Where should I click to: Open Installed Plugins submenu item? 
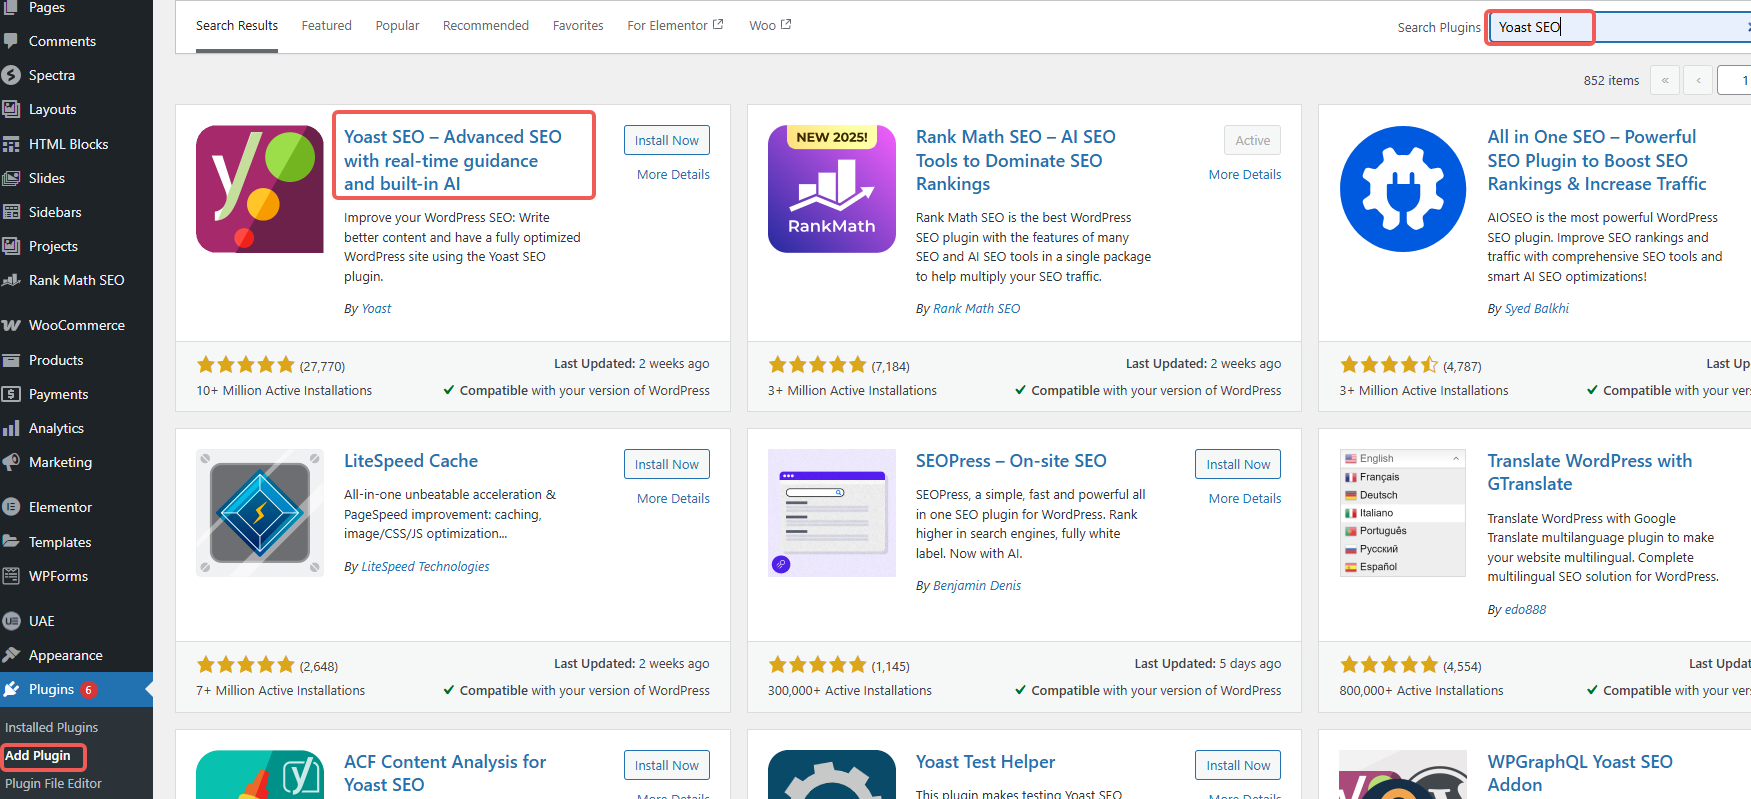pyautogui.click(x=51, y=727)
